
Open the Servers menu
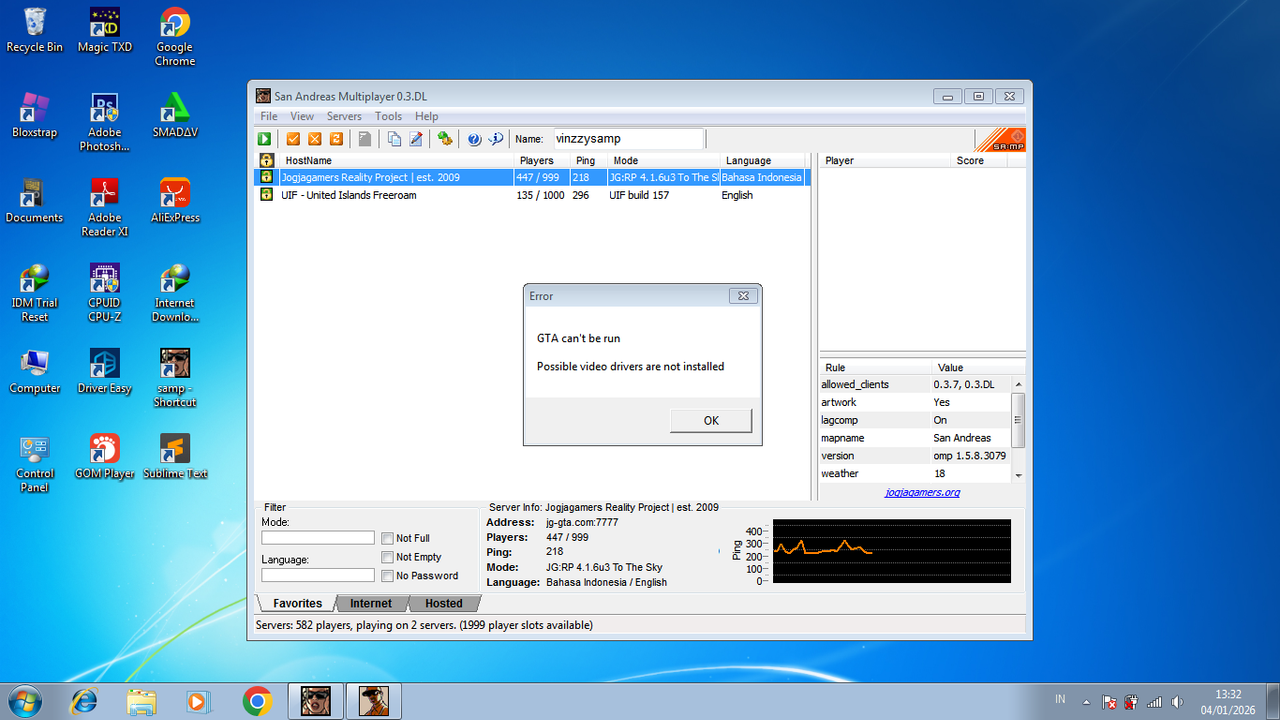click(344, 116)
